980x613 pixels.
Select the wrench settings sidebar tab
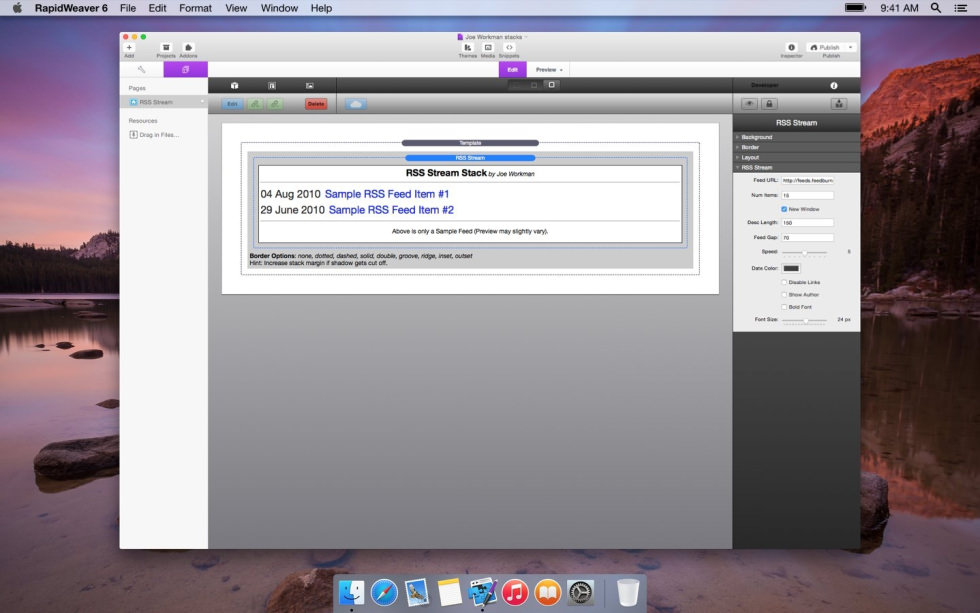(x=142, y=69)
